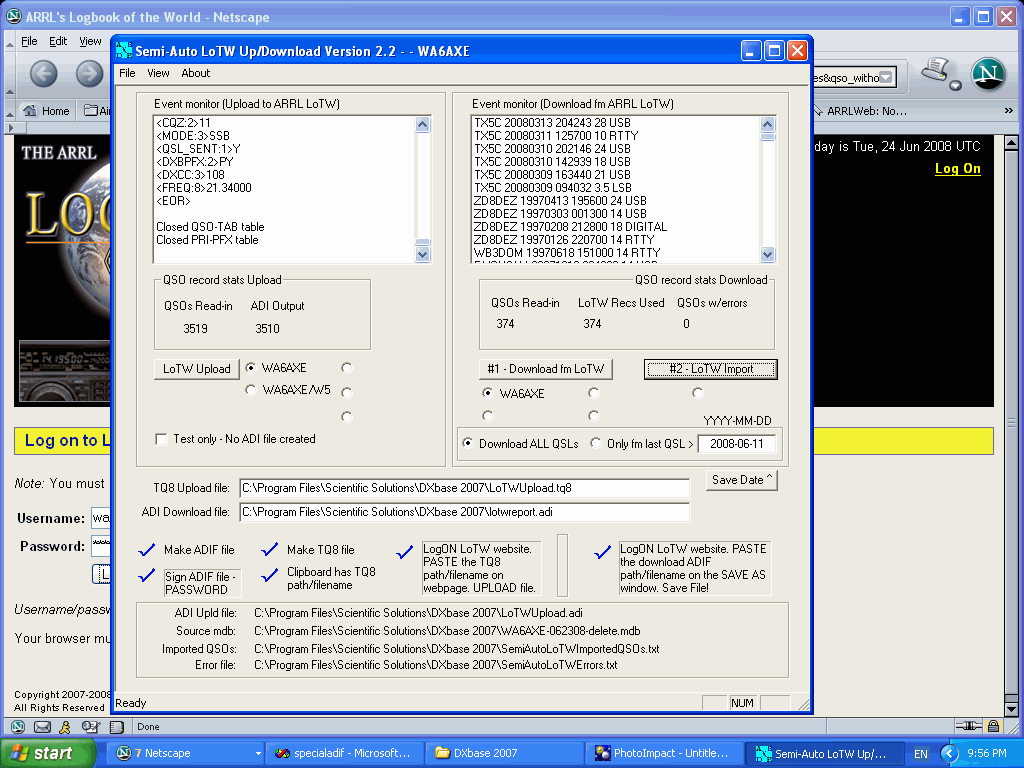Click the LoTW Upload button
The image size is (1024, 768).
pos(197,369)
